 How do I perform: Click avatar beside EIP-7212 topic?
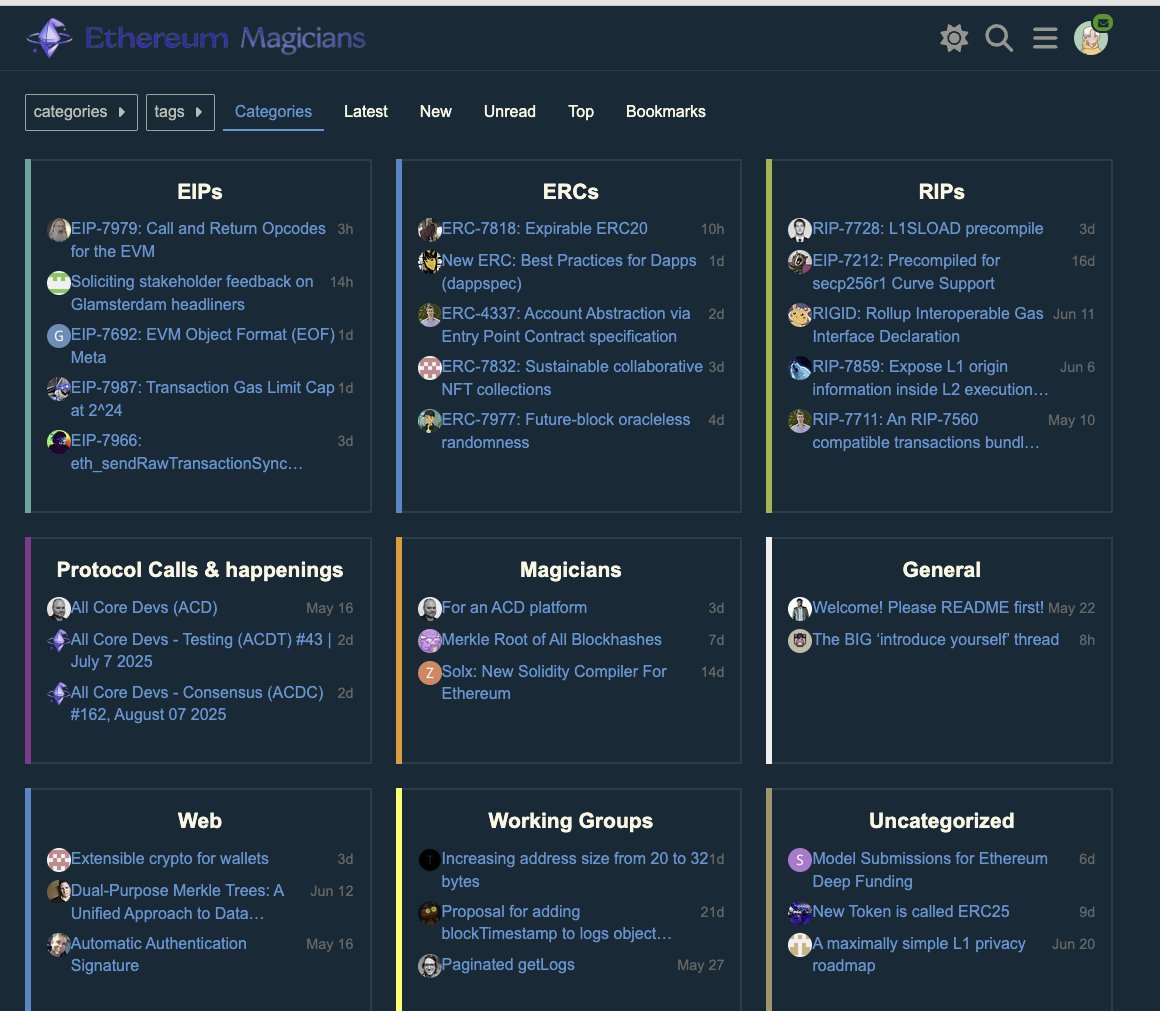800,261
